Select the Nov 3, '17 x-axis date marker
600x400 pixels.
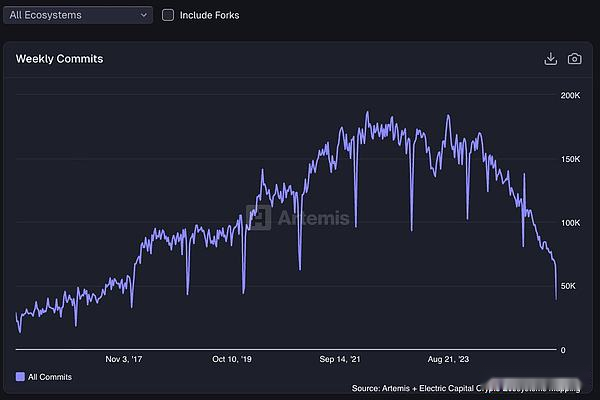[127, 357]
